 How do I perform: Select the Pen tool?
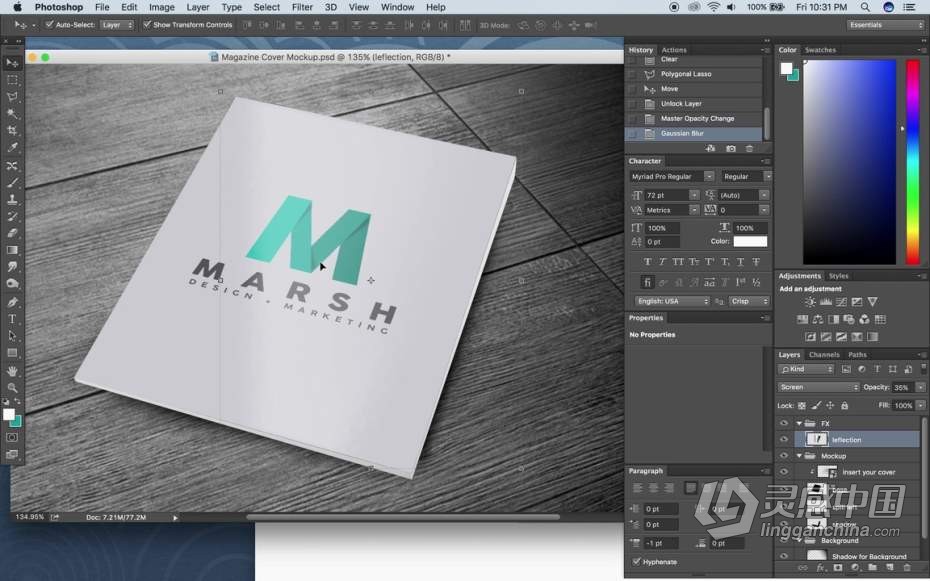pyautogui.click(x=12, y=302)
